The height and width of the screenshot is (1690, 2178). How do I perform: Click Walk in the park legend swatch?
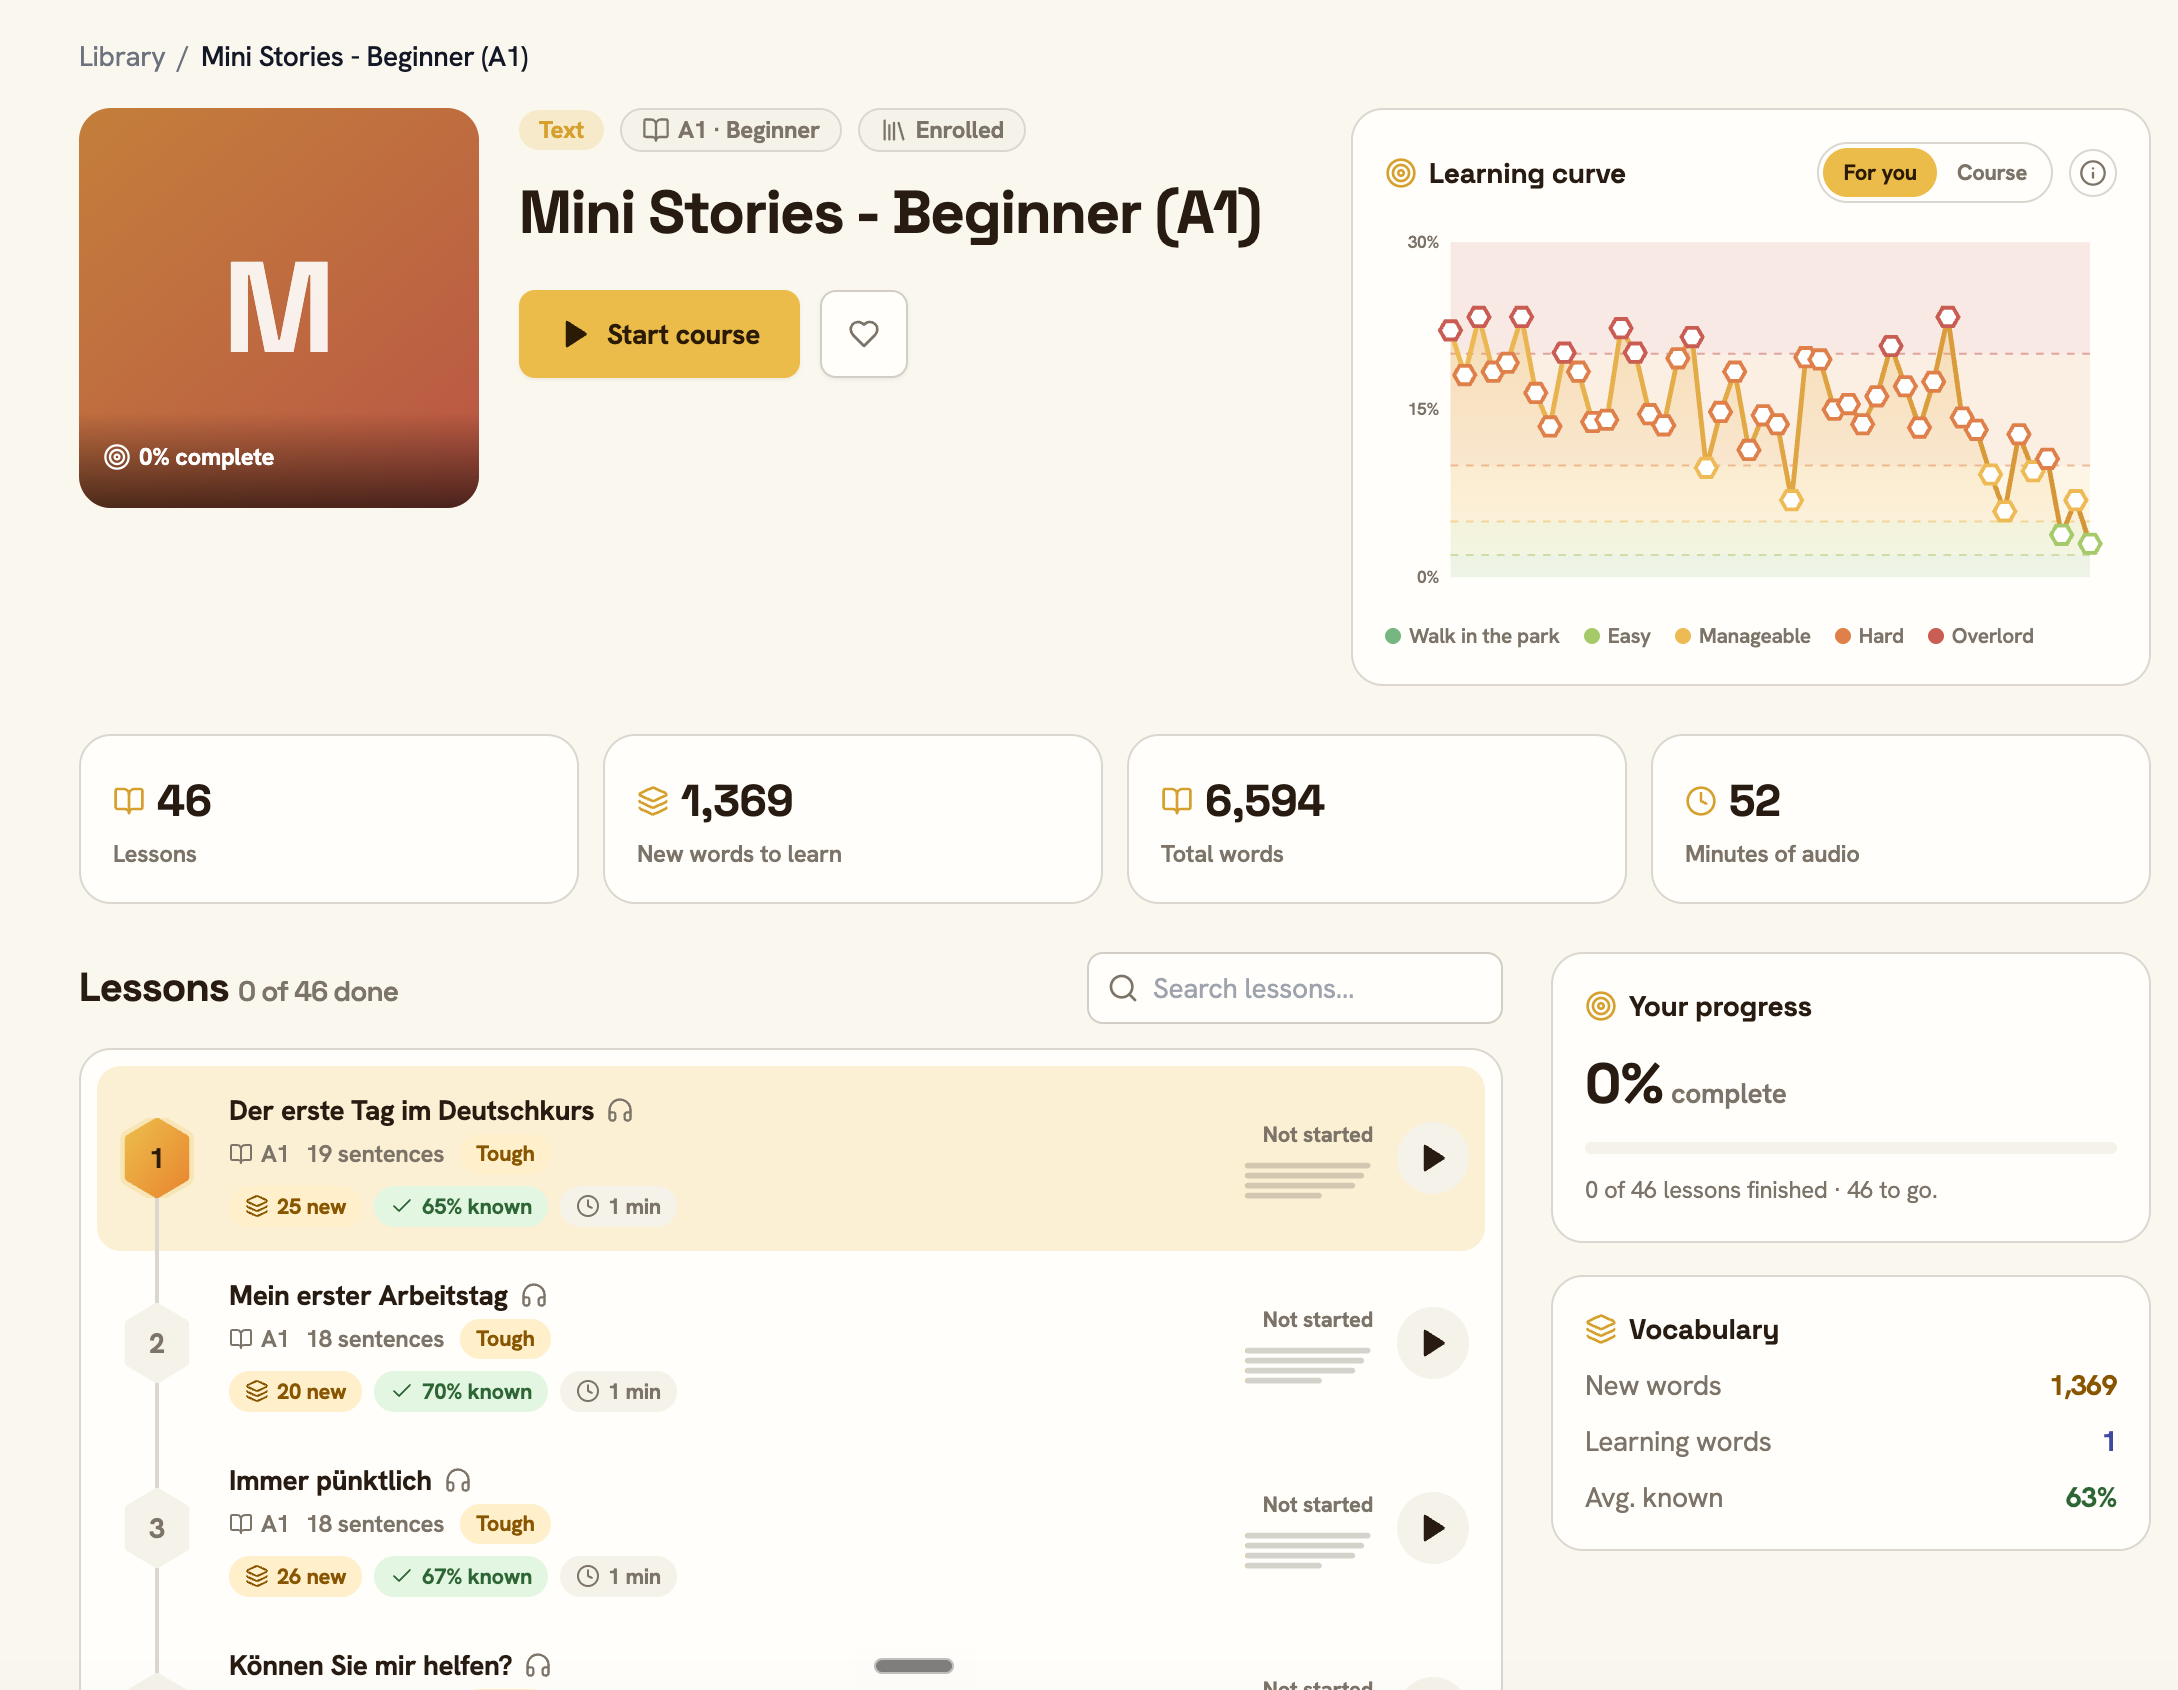(x=1392, y=636)
